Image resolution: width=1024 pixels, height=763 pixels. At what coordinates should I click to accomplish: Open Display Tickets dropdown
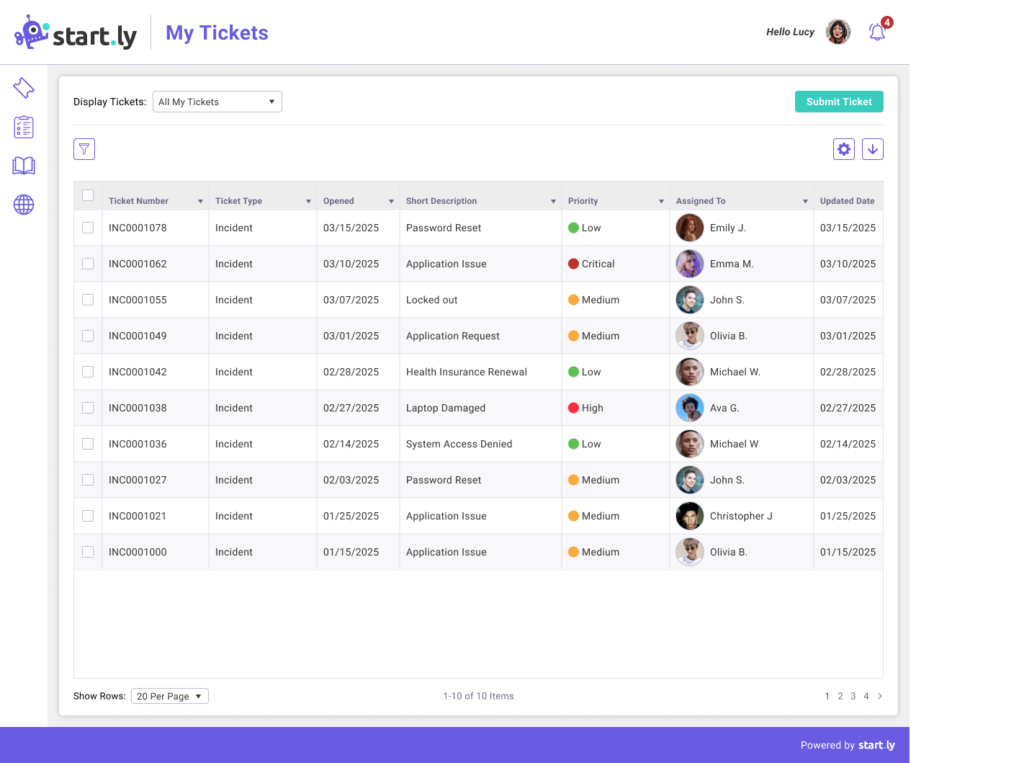point(217,102)
